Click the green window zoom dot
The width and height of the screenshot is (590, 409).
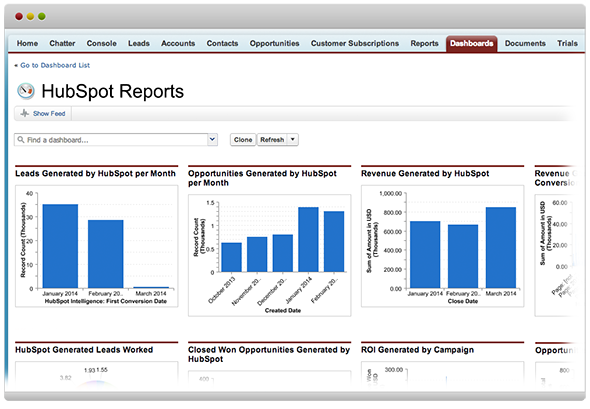point(42,16)
